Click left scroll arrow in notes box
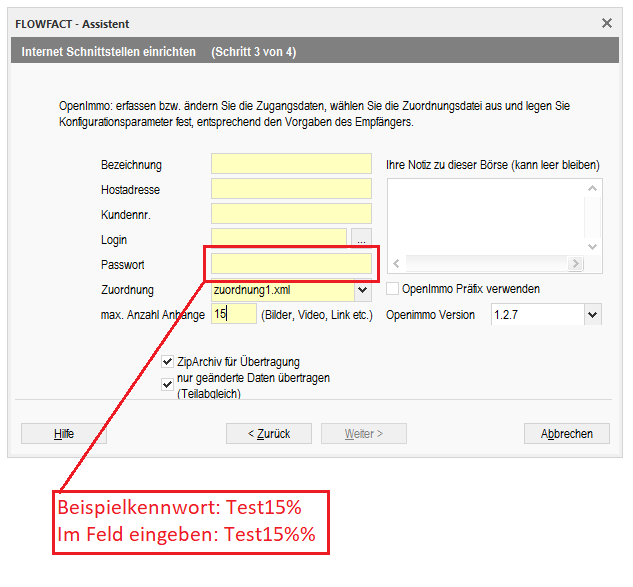633x587 pixels. pyautogui.click(x=396, y=264)
